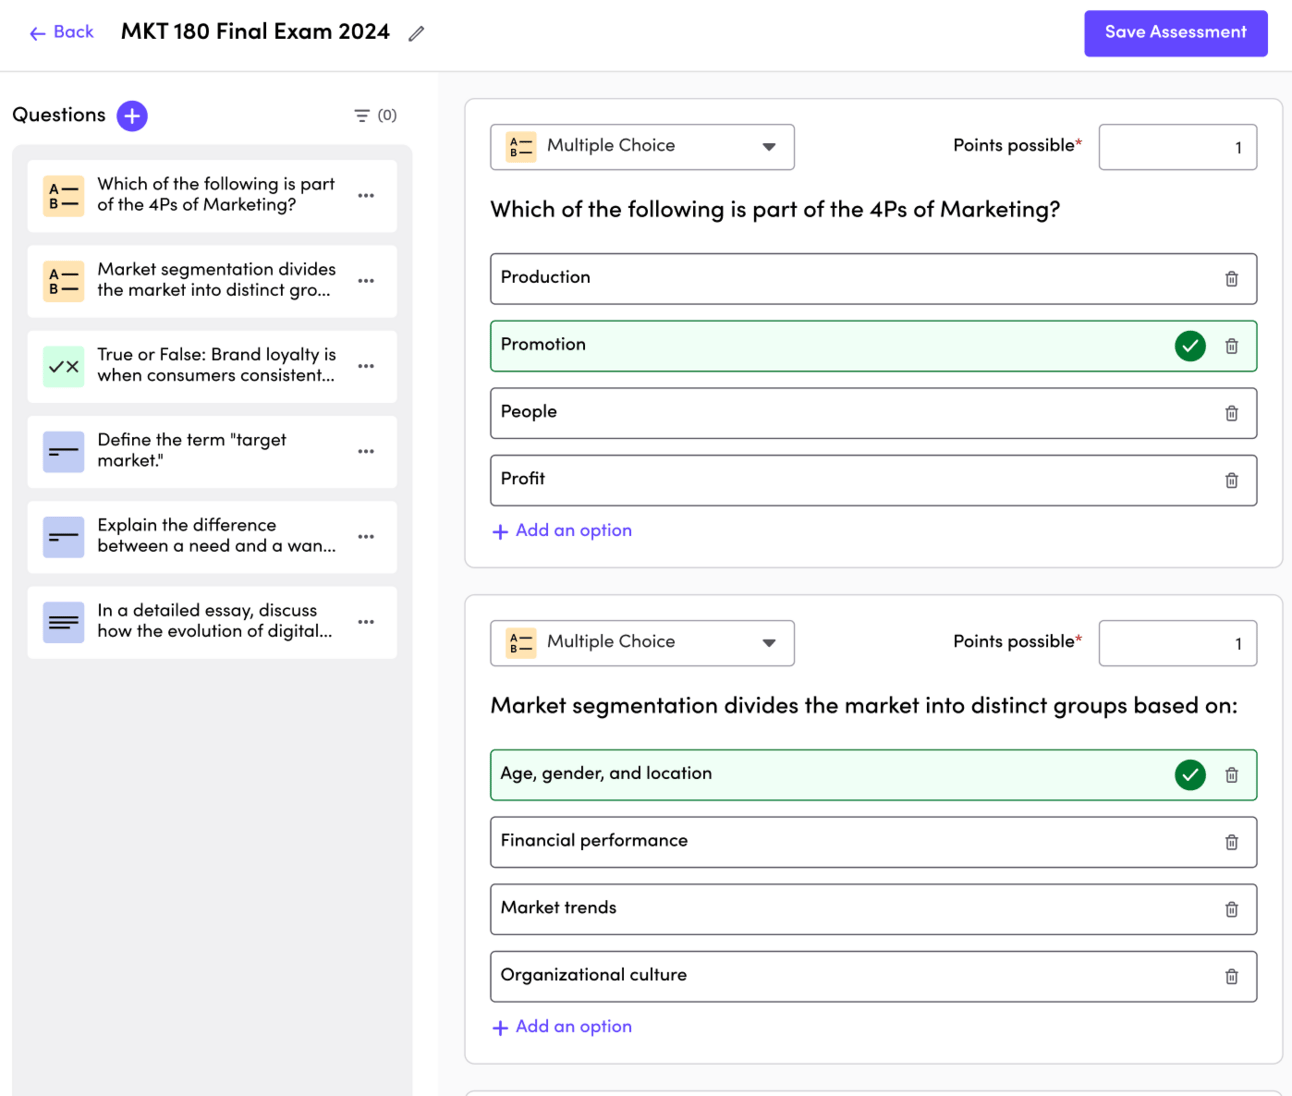The width and height of the screenshot is (1292, 1096).
Task: Open more options for the 4Ps of Marketing question
Action: point(366,196)
